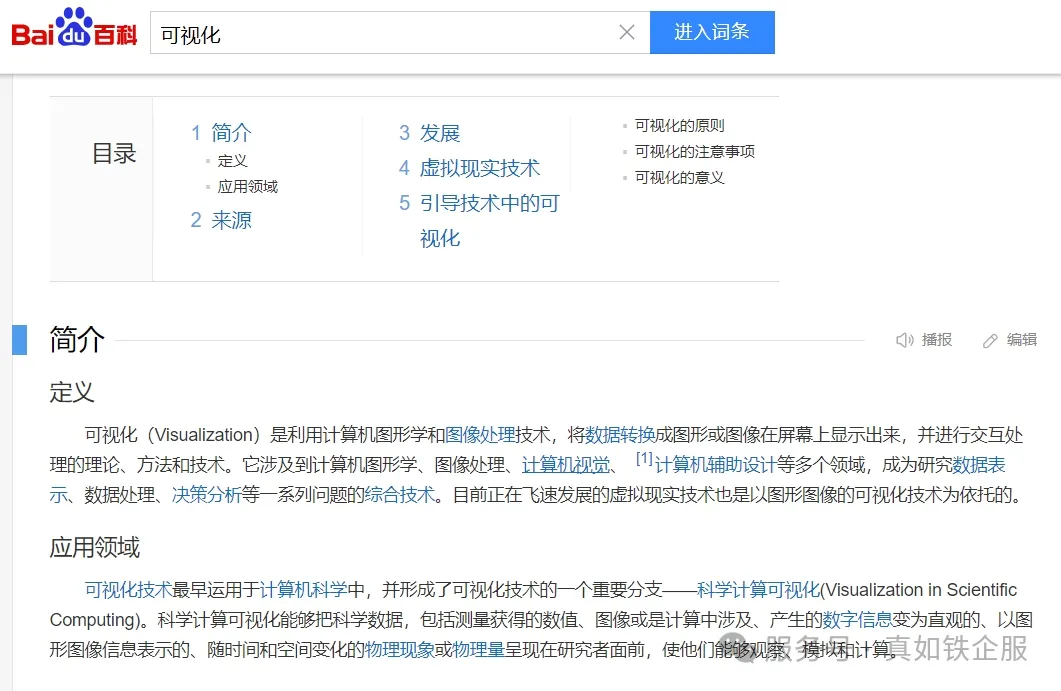Select 定义 under 简介 in the contents
Viewport: 1061px width, 691px height.
(233, 159)
